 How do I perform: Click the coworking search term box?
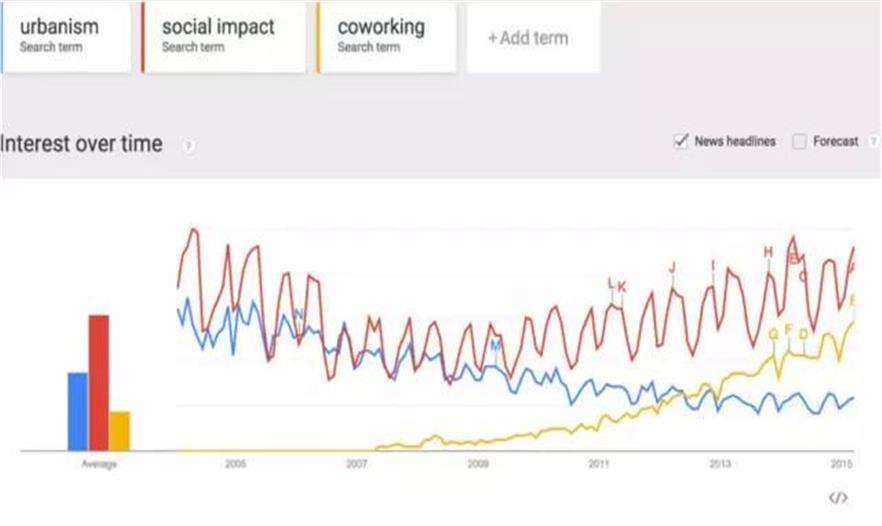(x=386, y=37)
